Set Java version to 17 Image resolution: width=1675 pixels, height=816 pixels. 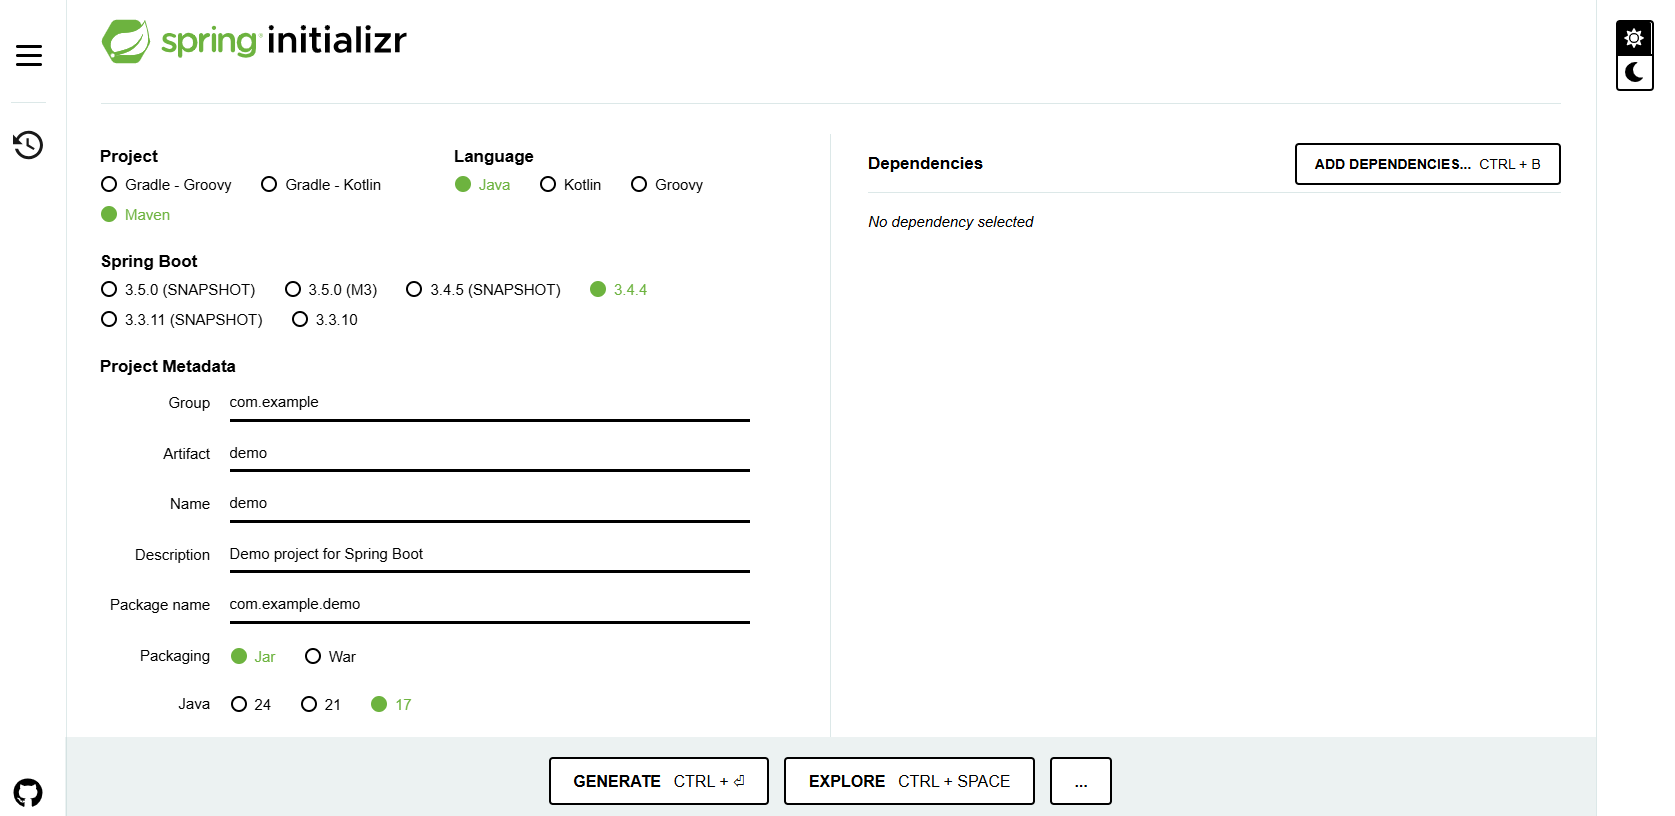click(391, 705)
